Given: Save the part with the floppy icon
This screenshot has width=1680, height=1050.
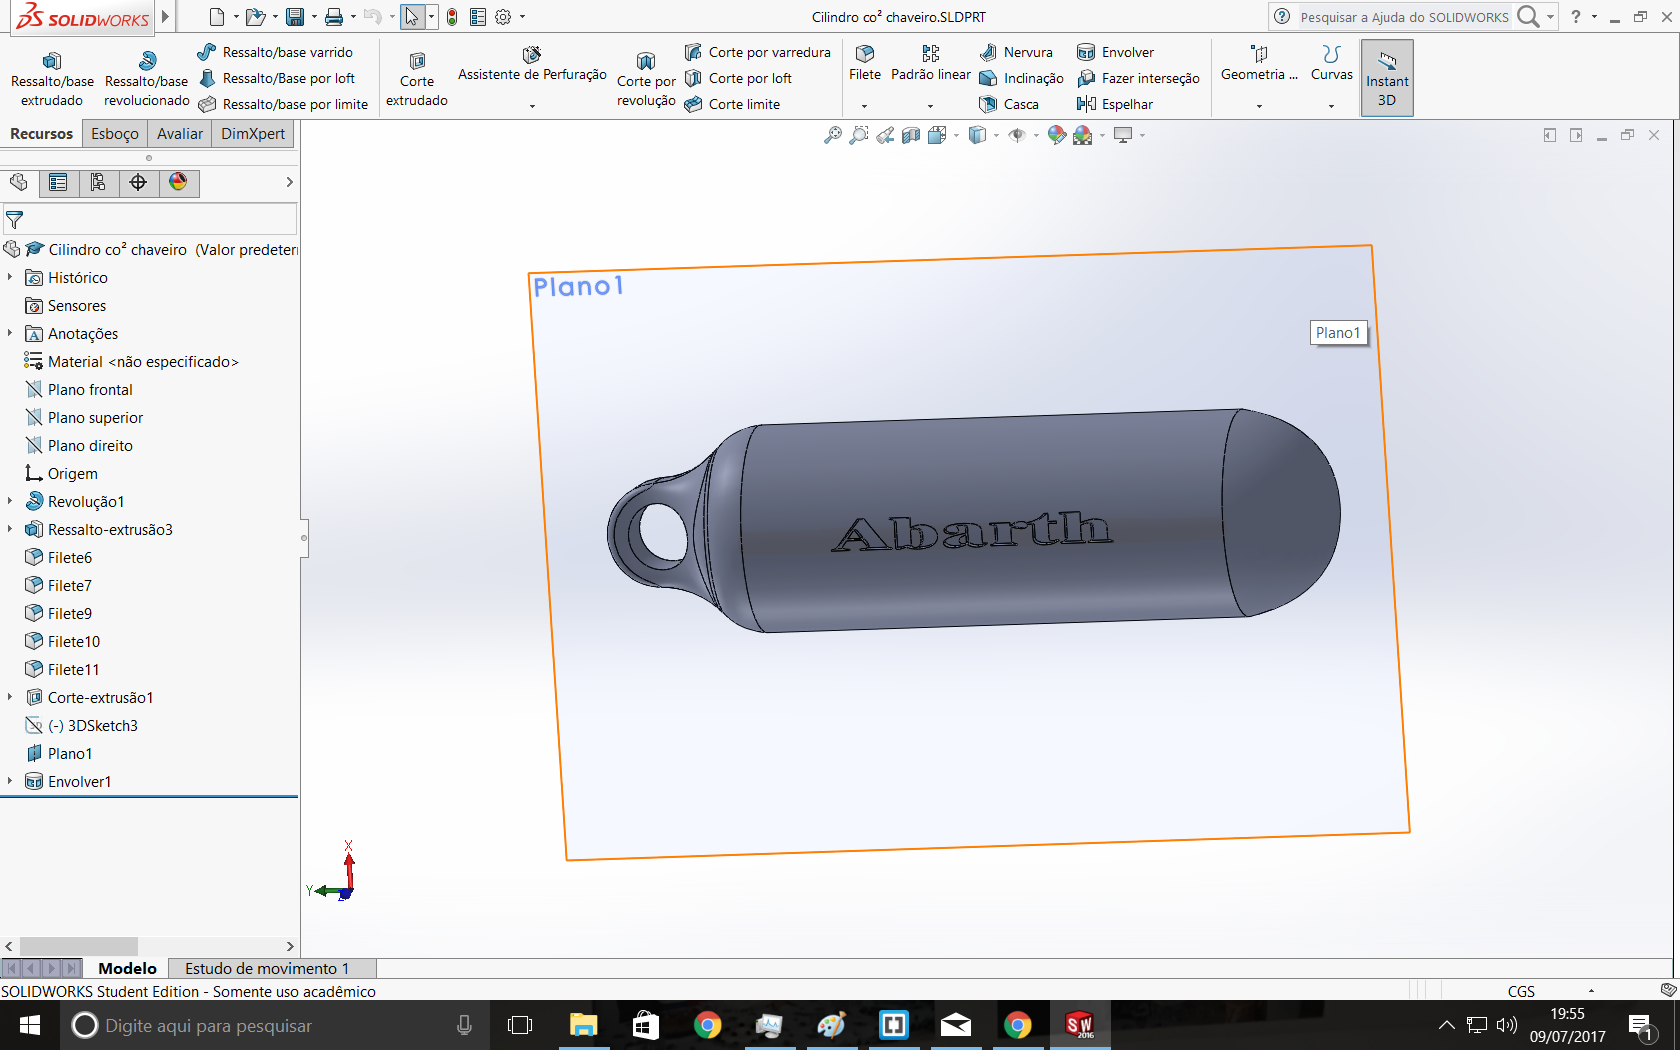Looking at the screenshot, I should [295, 17].
